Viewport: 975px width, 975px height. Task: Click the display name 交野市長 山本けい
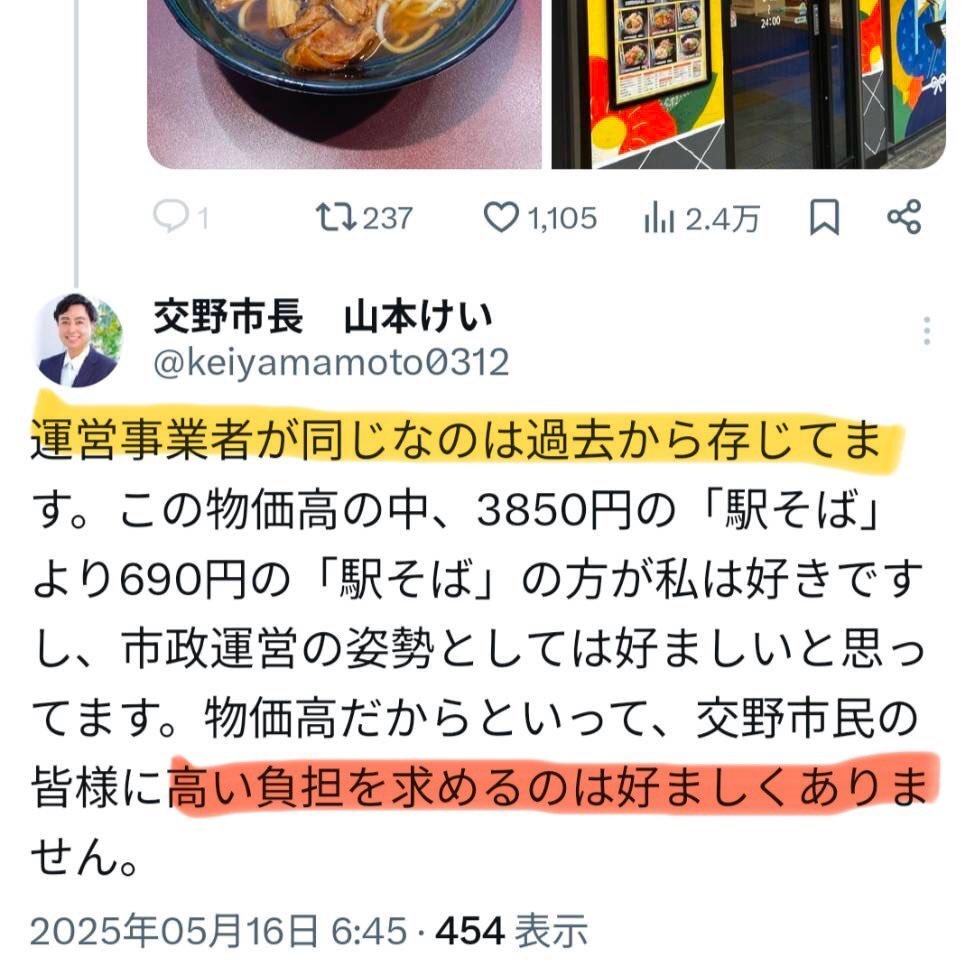[323, 317]
